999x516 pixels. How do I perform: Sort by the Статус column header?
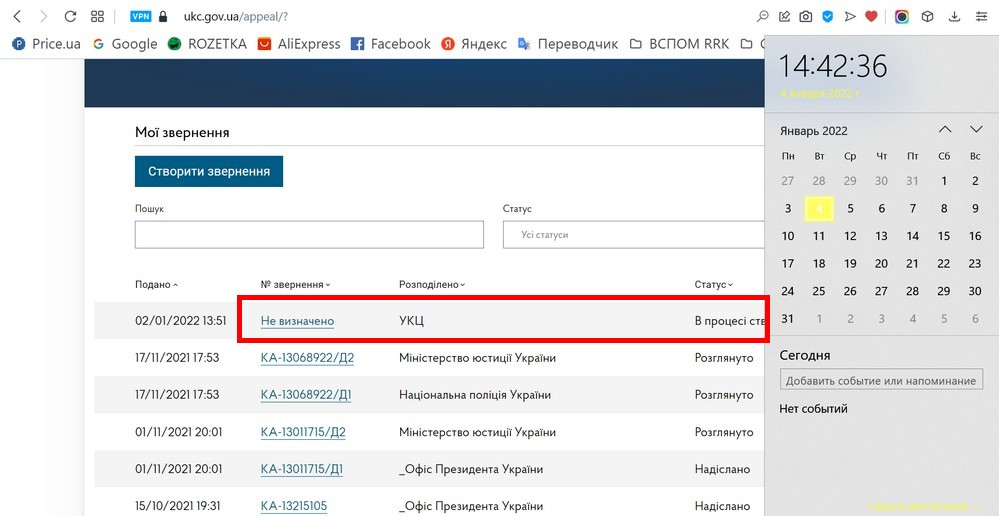714,285
